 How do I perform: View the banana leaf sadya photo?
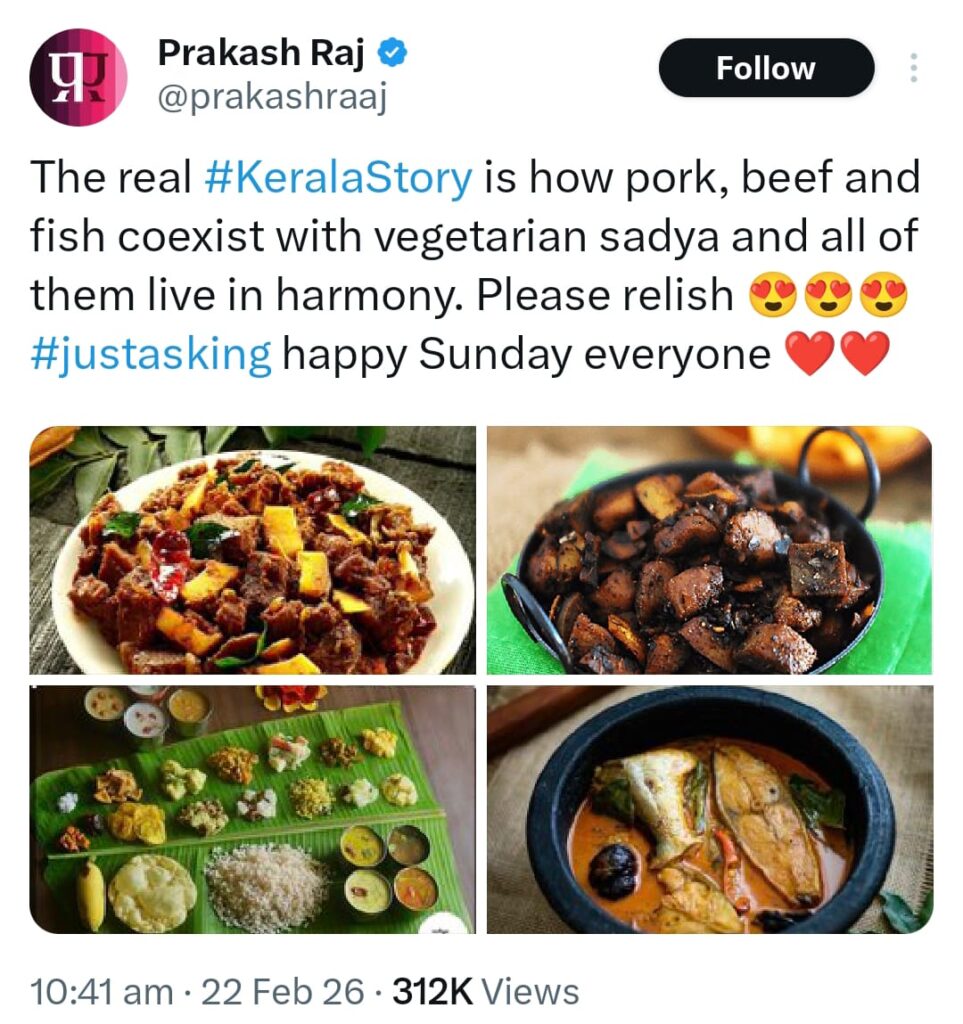click(253, 808)
